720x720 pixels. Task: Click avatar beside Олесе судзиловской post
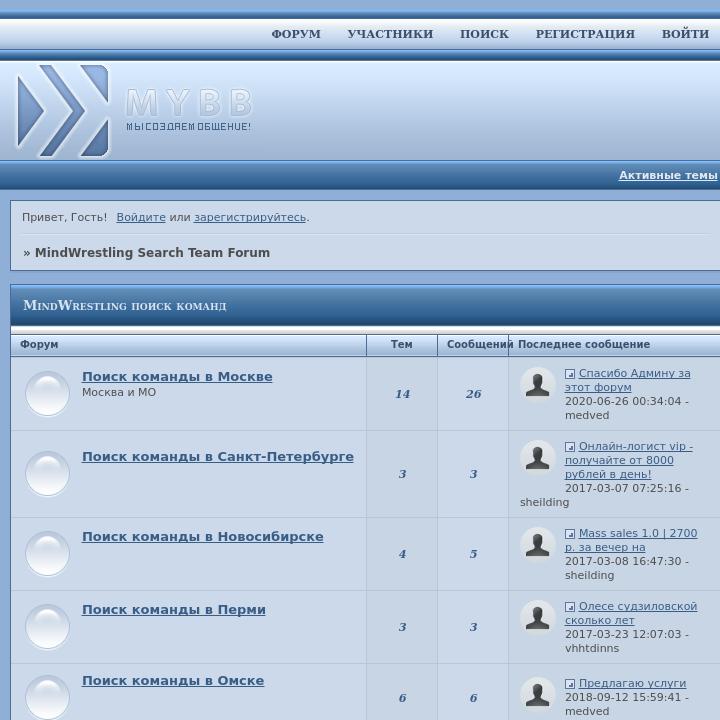click(x=537, y=617)
